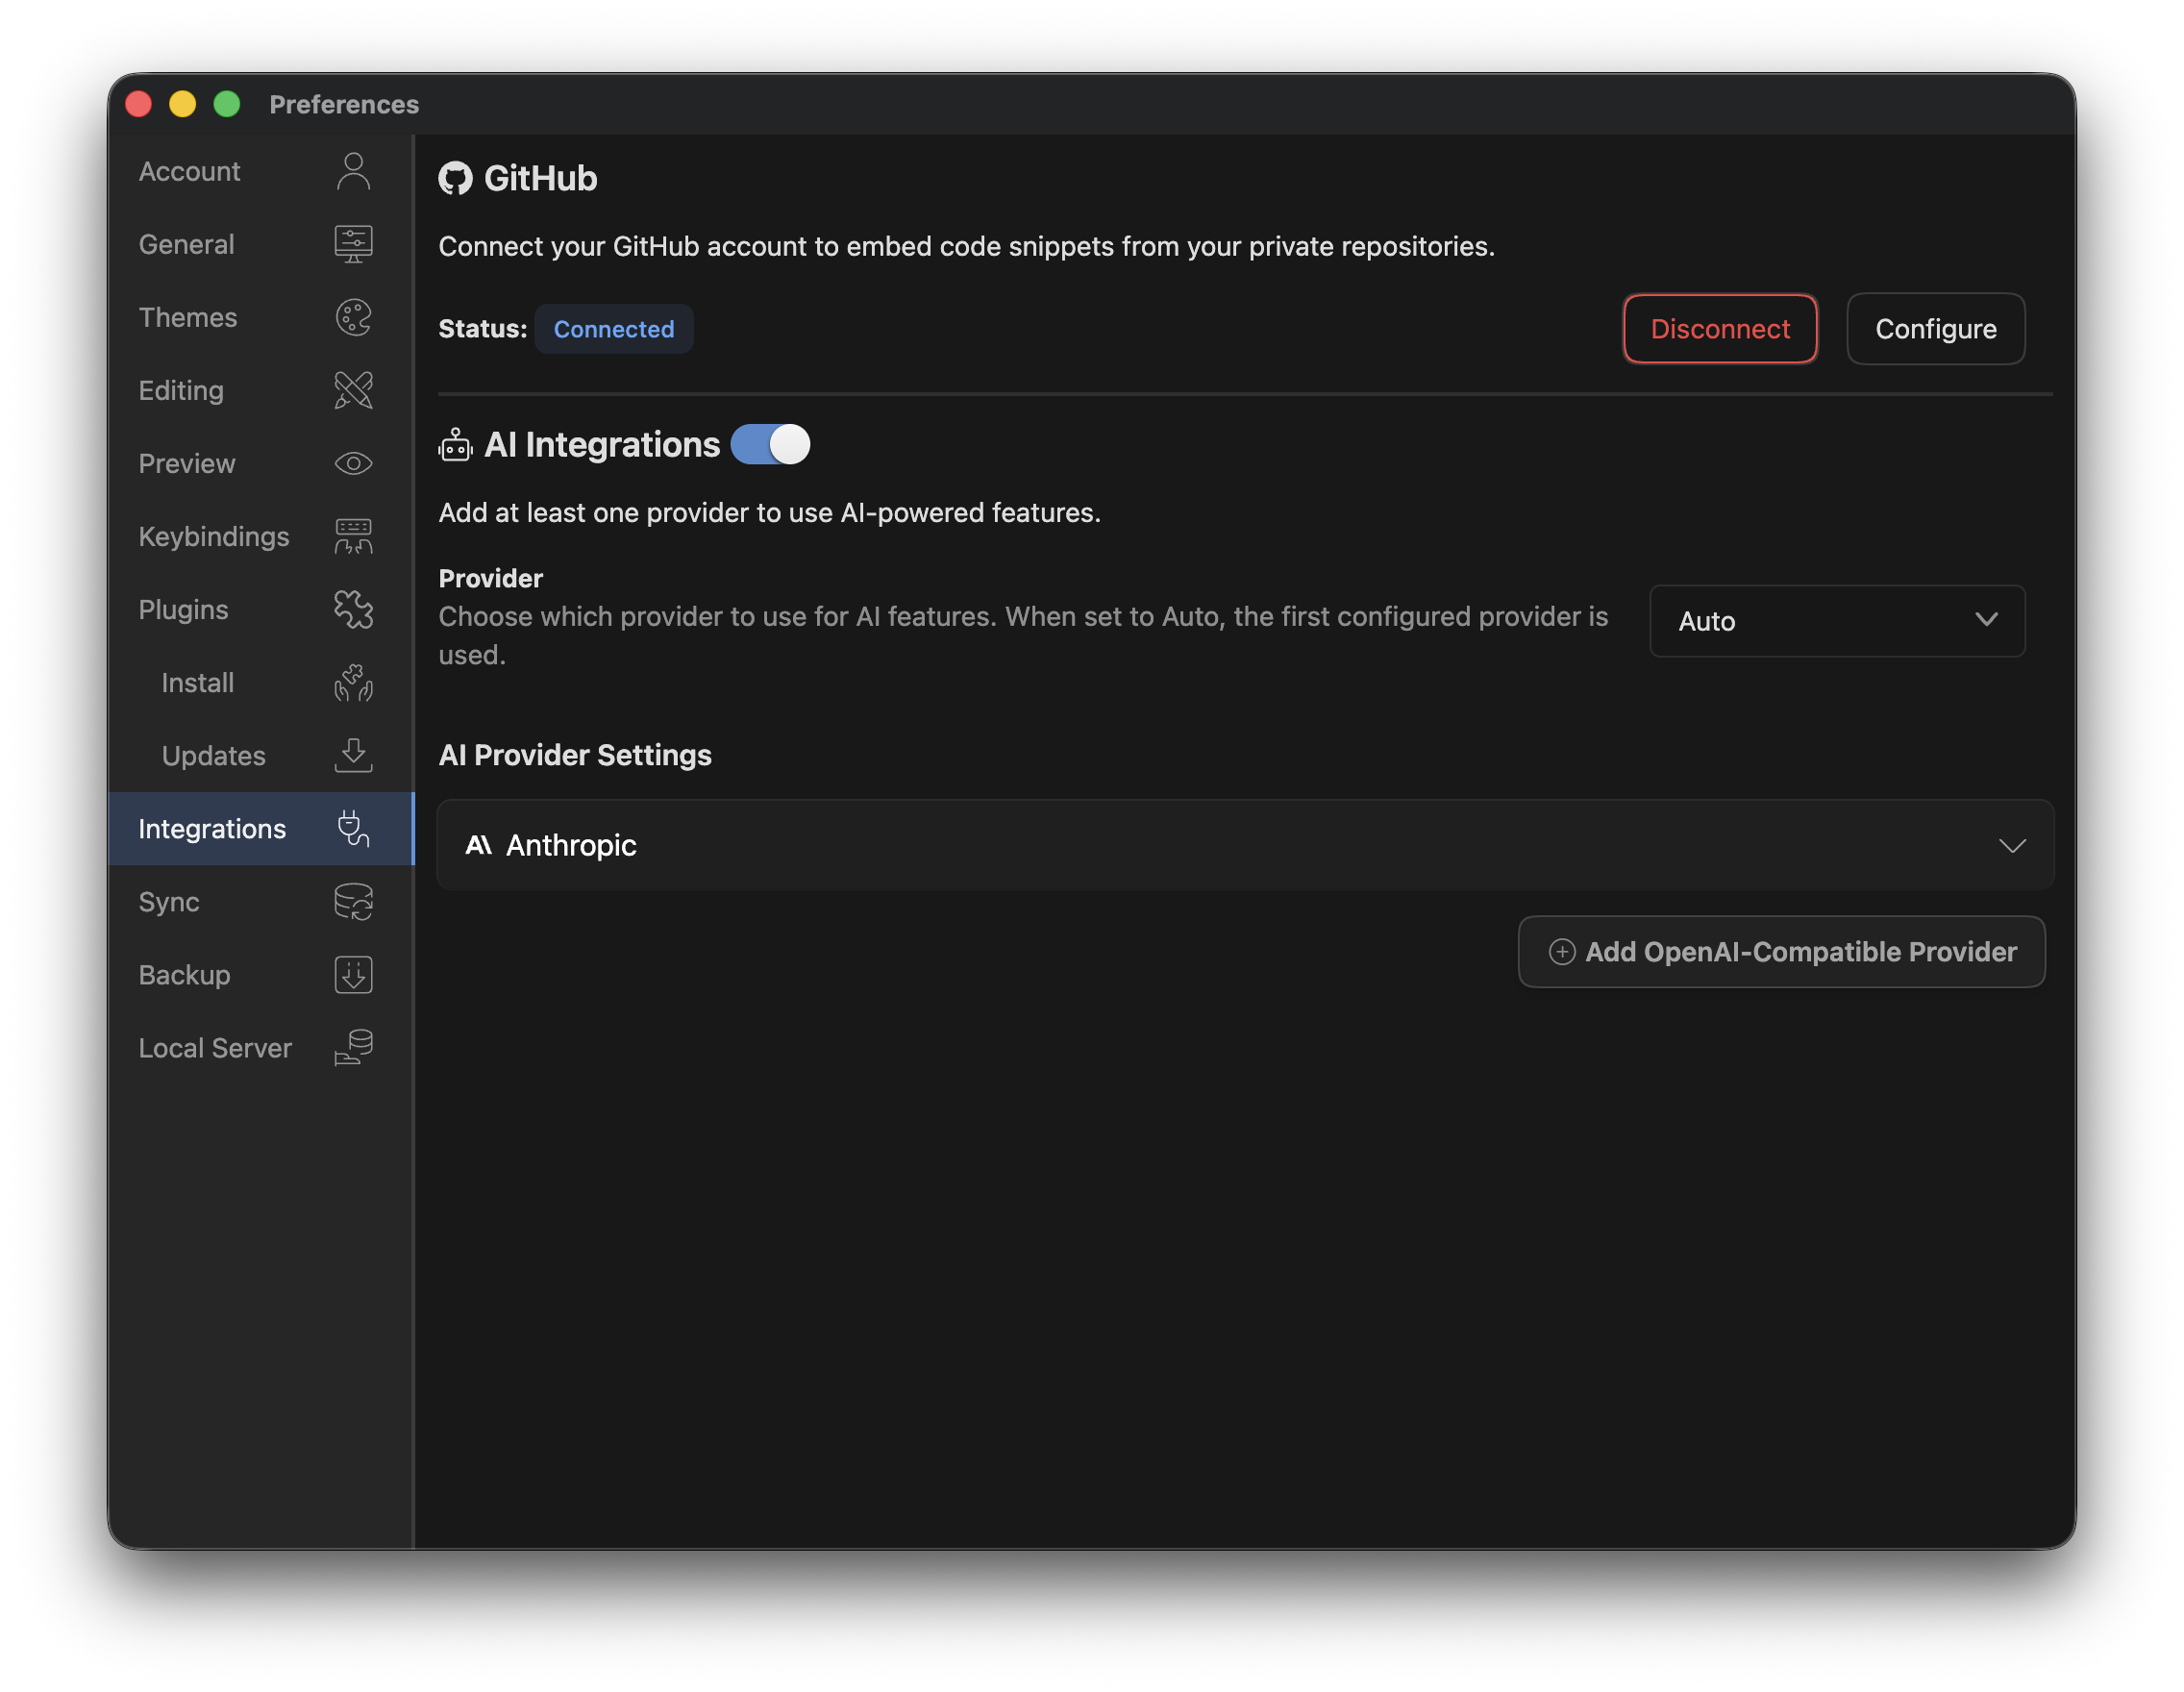Expand the Anthropic provider settings chevron
2184x1692 pixels.
(x=2011, y=845)
